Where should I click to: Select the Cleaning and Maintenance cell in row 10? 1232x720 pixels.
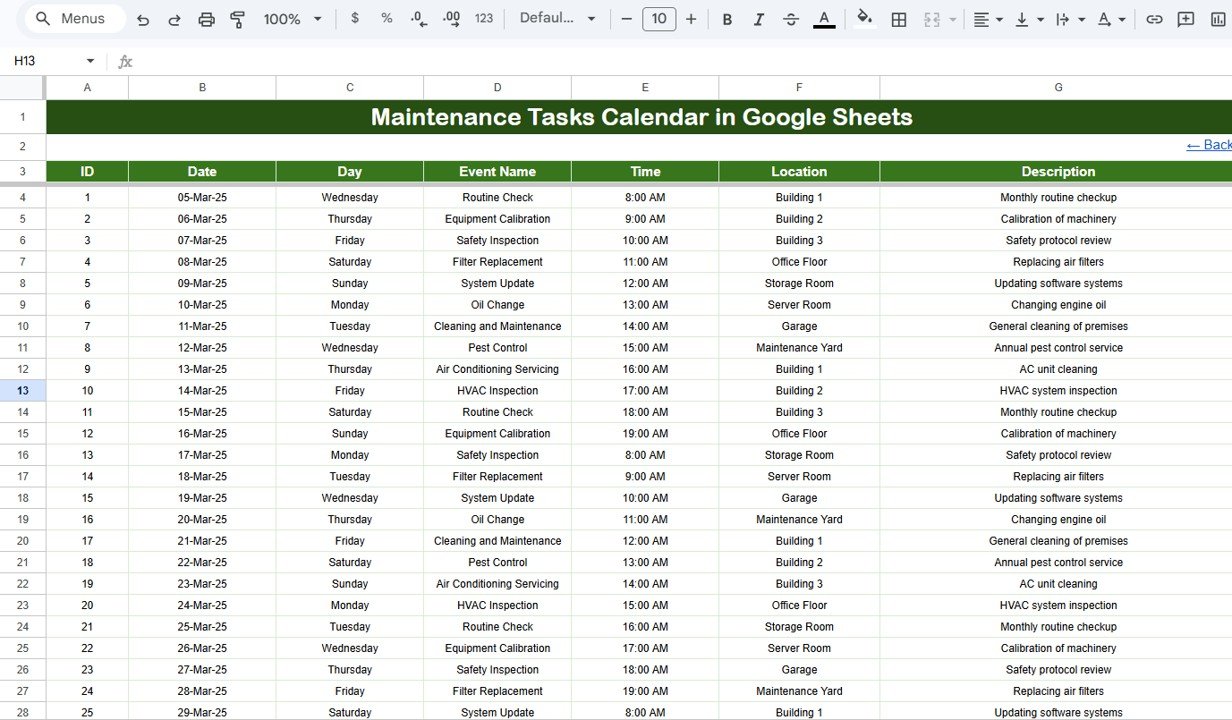(497, 326)
